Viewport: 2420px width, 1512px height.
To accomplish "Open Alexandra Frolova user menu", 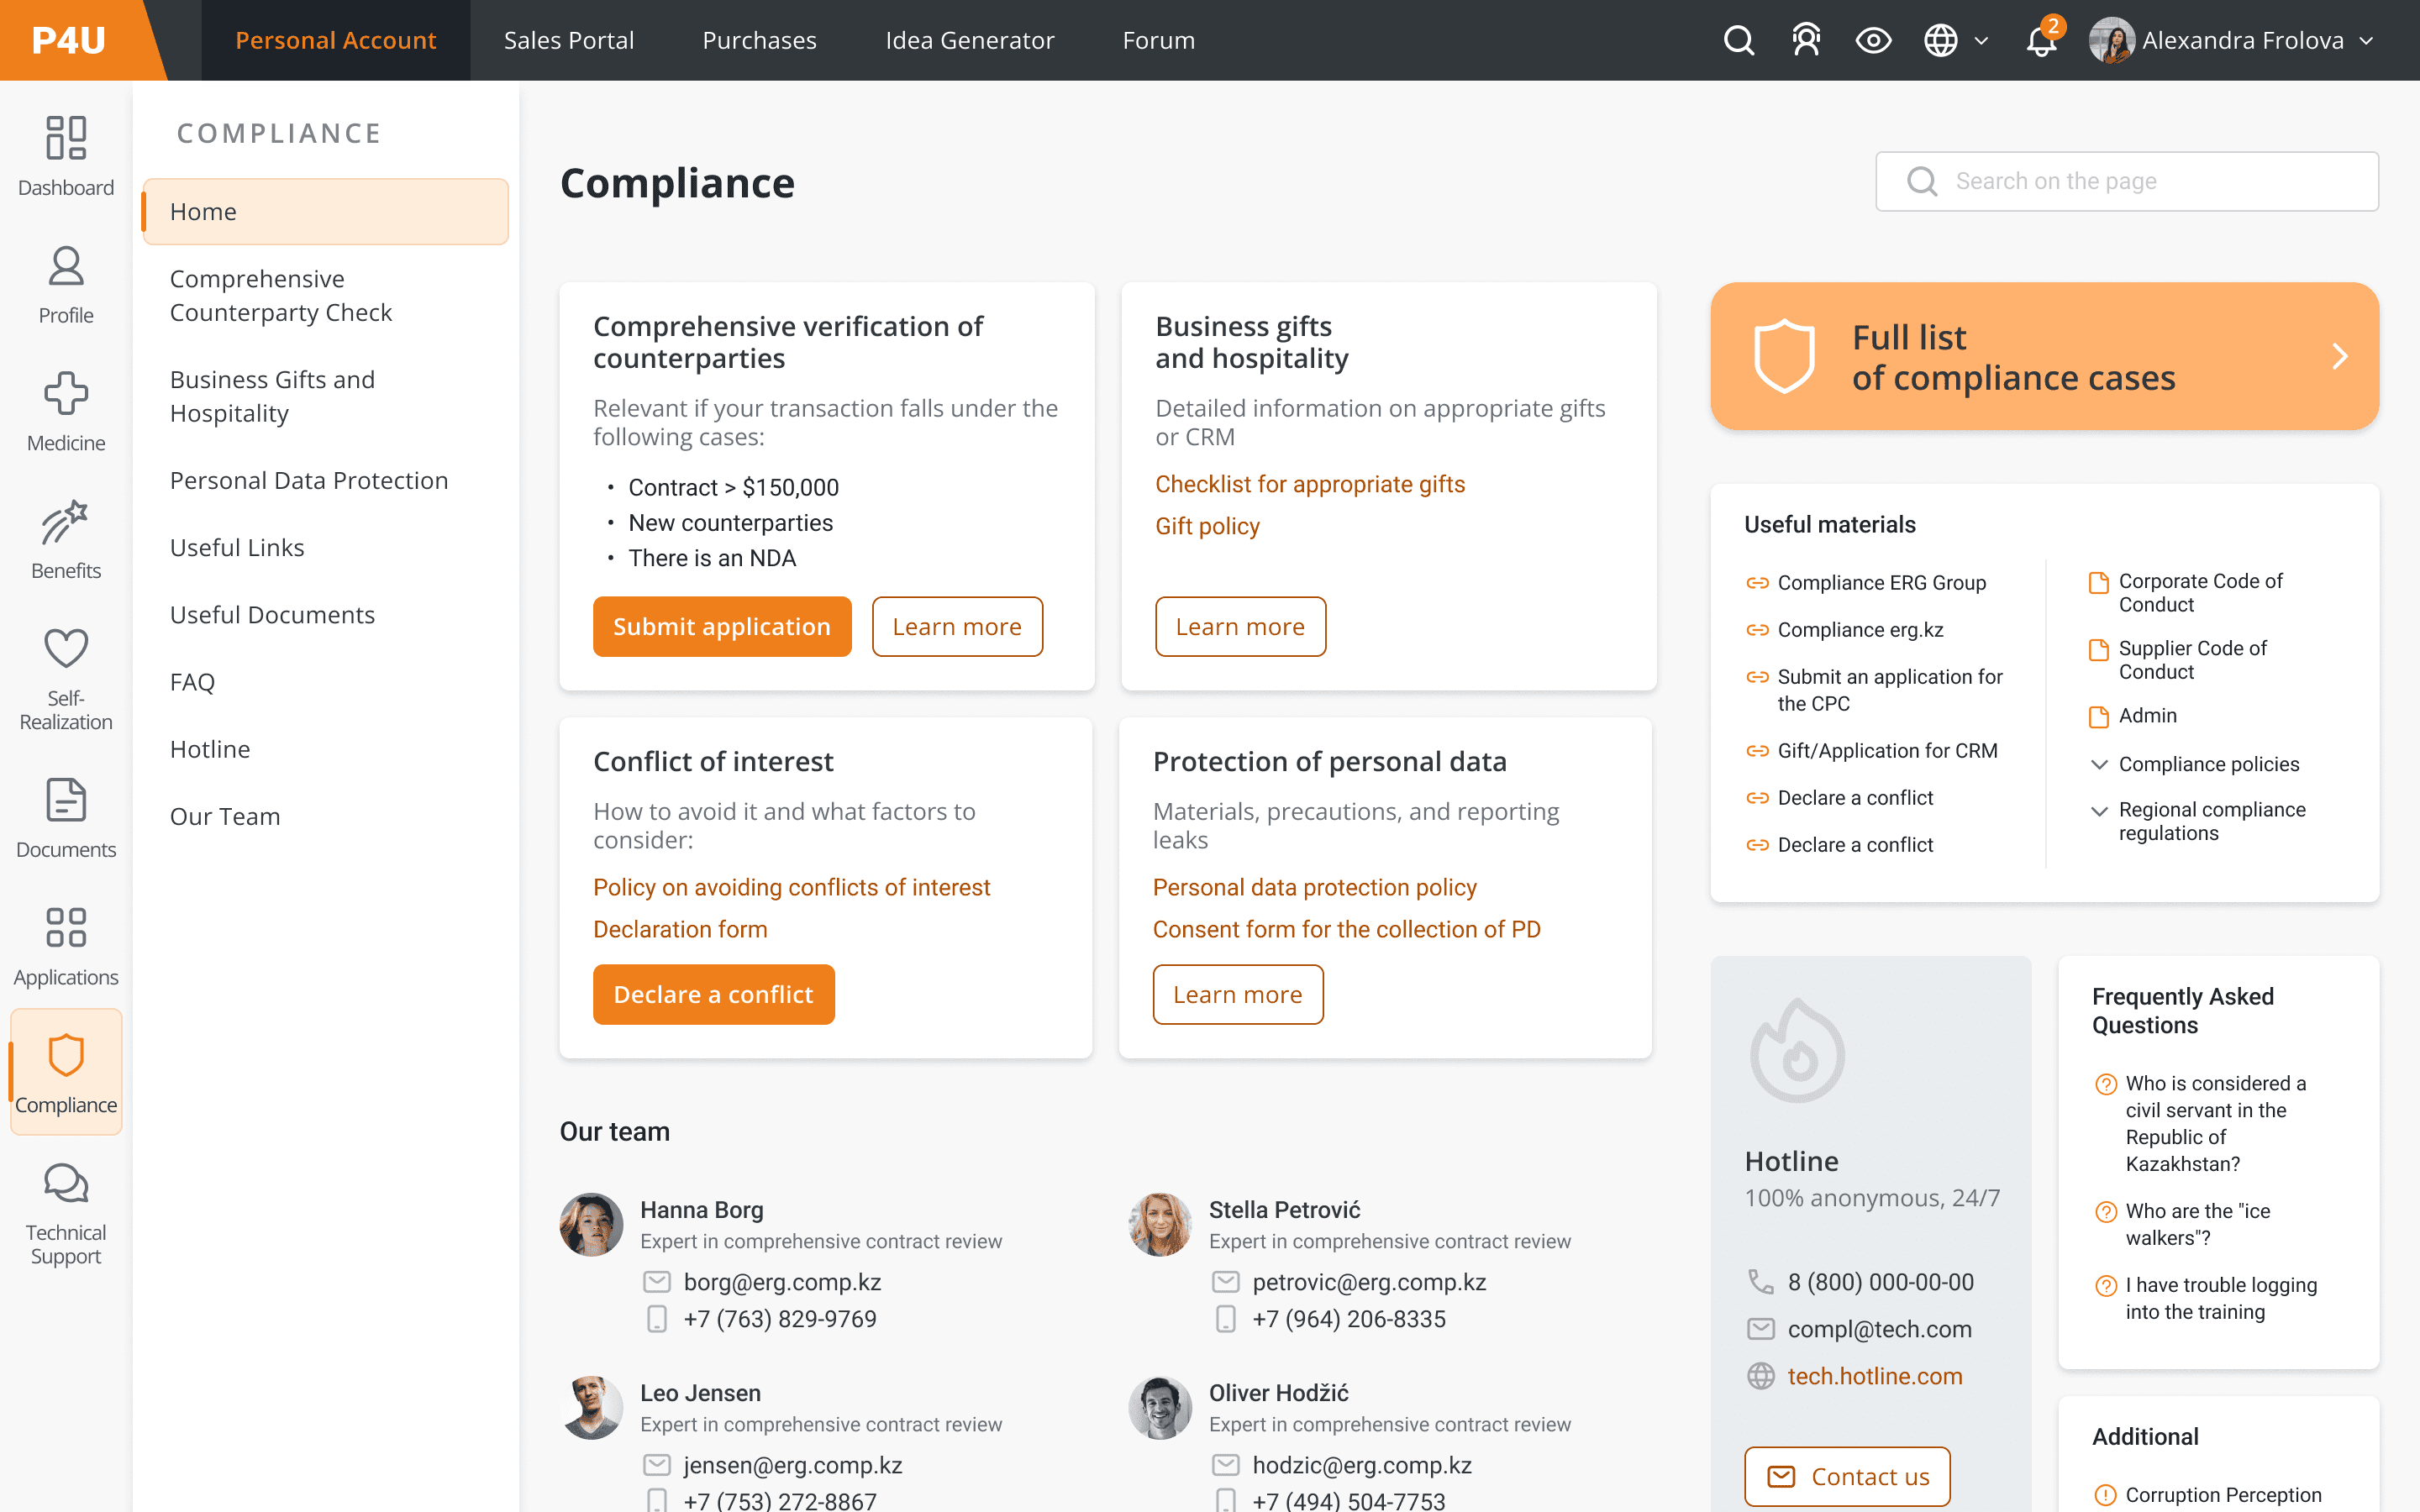I will pos(2232,40).
